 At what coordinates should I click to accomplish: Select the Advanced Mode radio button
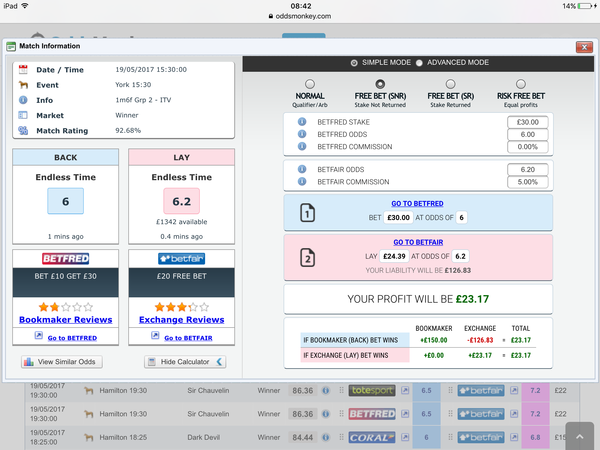pos(419,63)
